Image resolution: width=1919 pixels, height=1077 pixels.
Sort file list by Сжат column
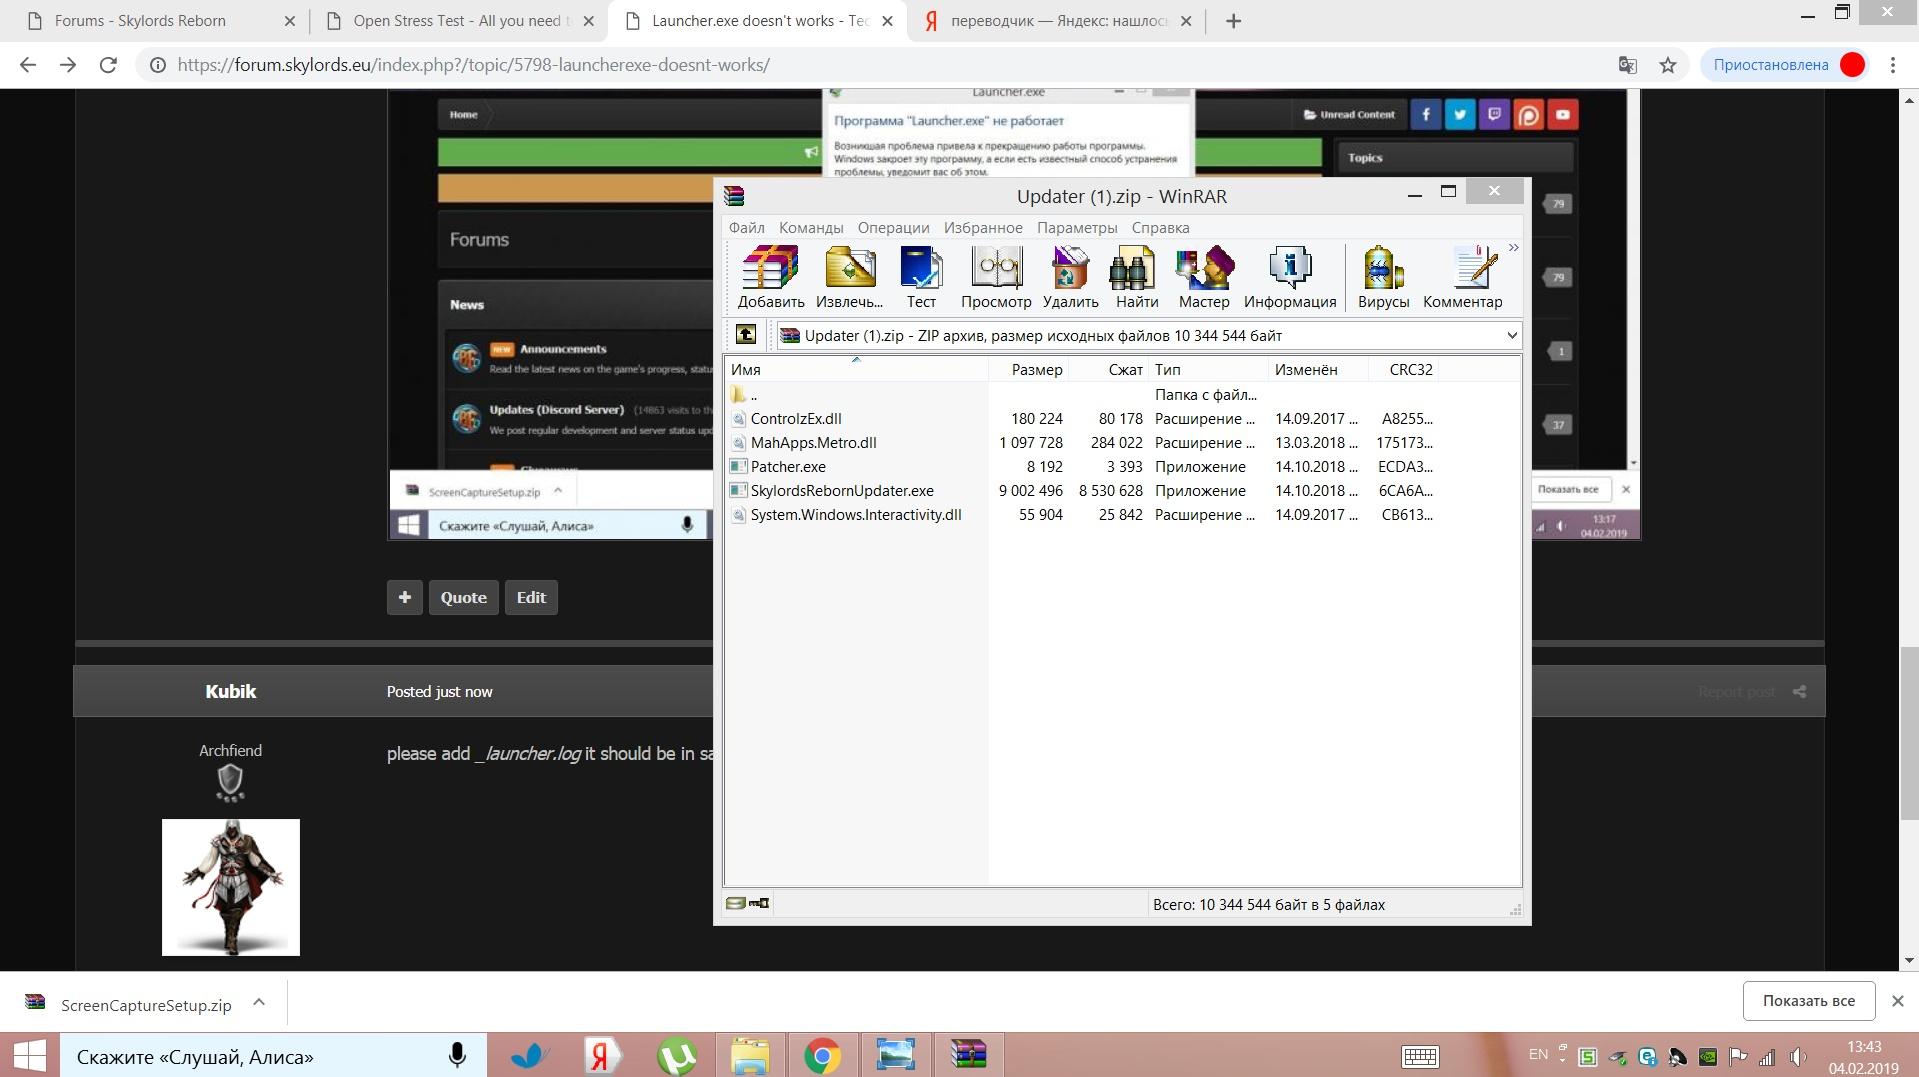1108,369
